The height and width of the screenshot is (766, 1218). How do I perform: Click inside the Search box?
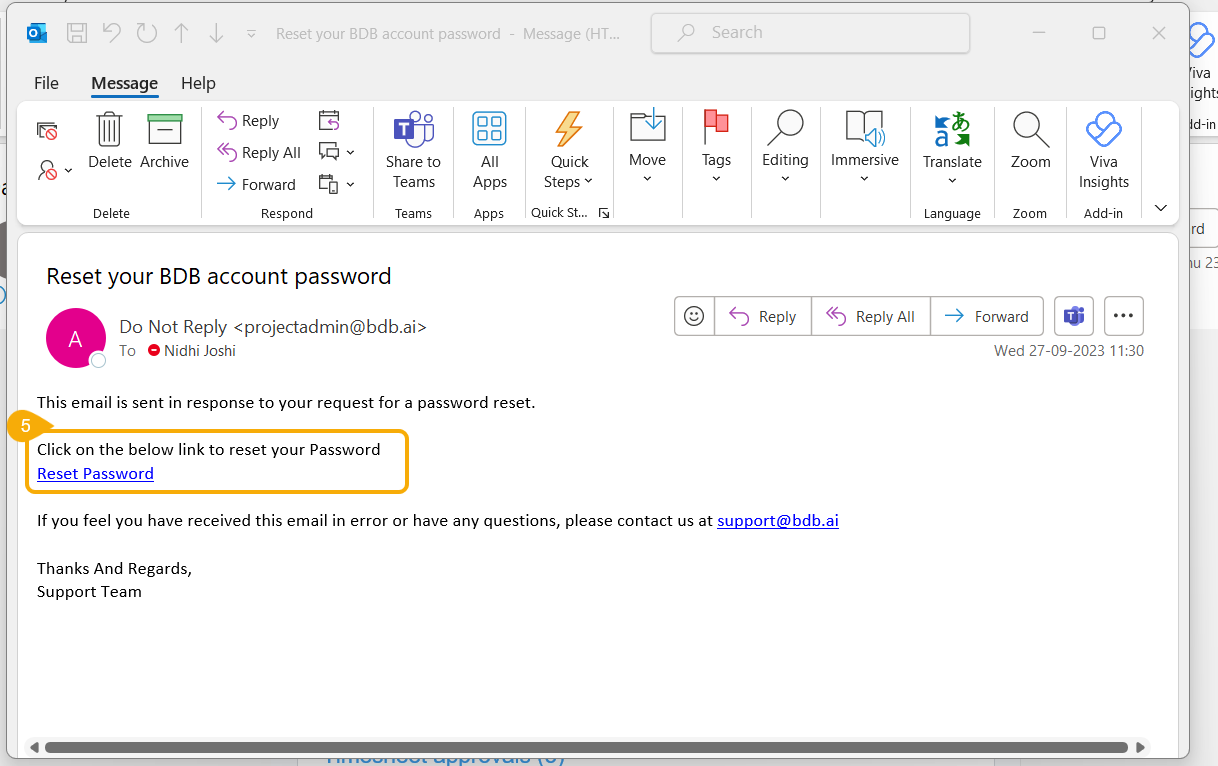[x=810, y=33]
